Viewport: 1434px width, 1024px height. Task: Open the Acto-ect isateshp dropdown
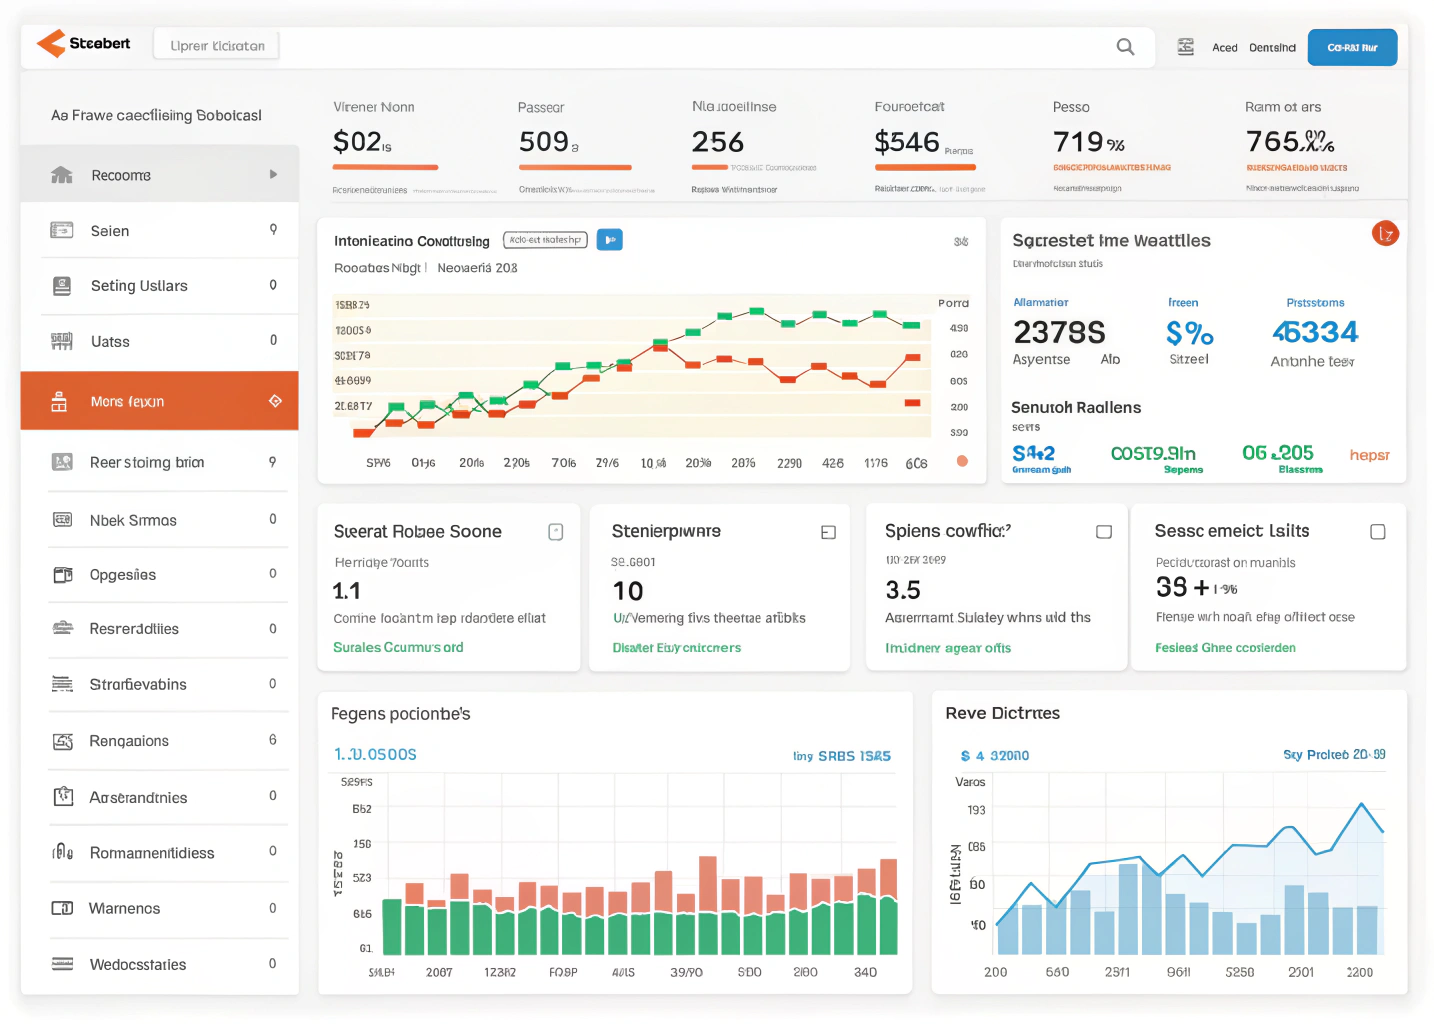(545, 239)
